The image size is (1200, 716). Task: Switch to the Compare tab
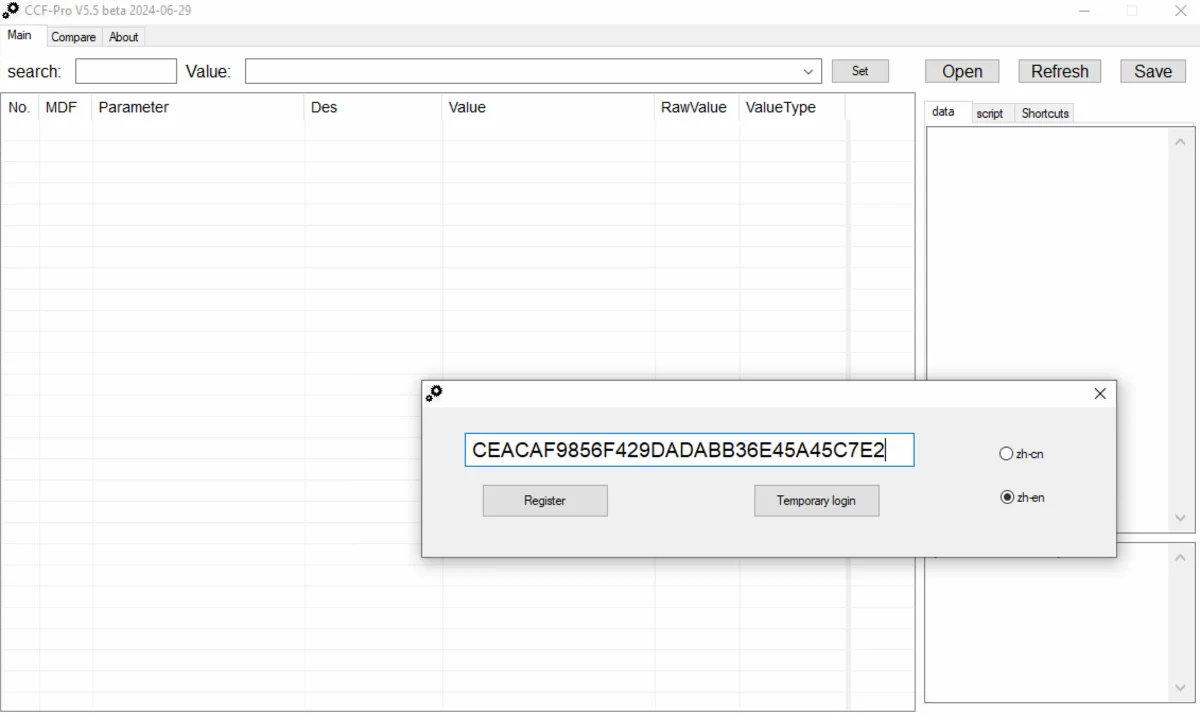(x=73, y=36)
